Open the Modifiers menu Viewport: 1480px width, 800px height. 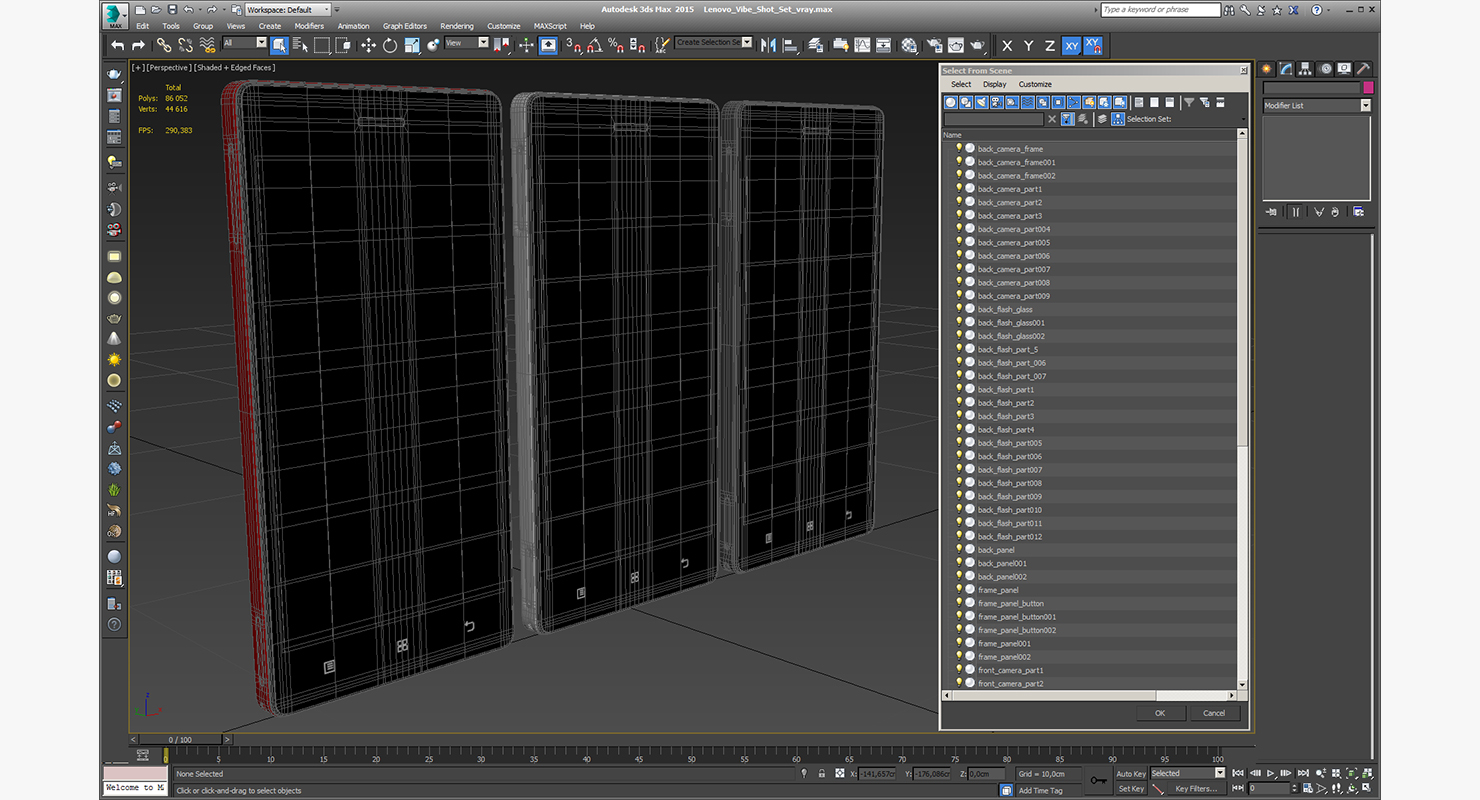click(x=309, y=26)
